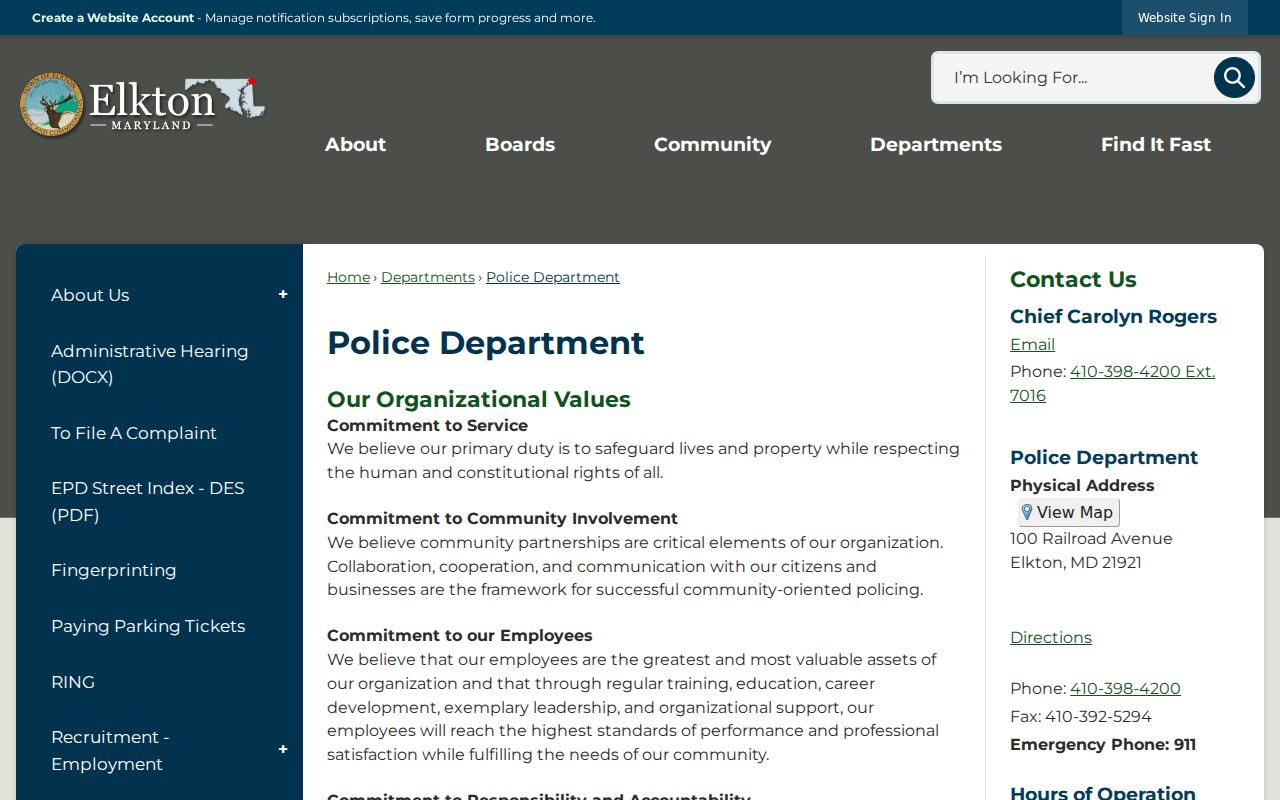The image size is (1280, 800).
Task: Click phone 410-398-4200 Ext. 7016 link
Action: [x=1112, y=383]
